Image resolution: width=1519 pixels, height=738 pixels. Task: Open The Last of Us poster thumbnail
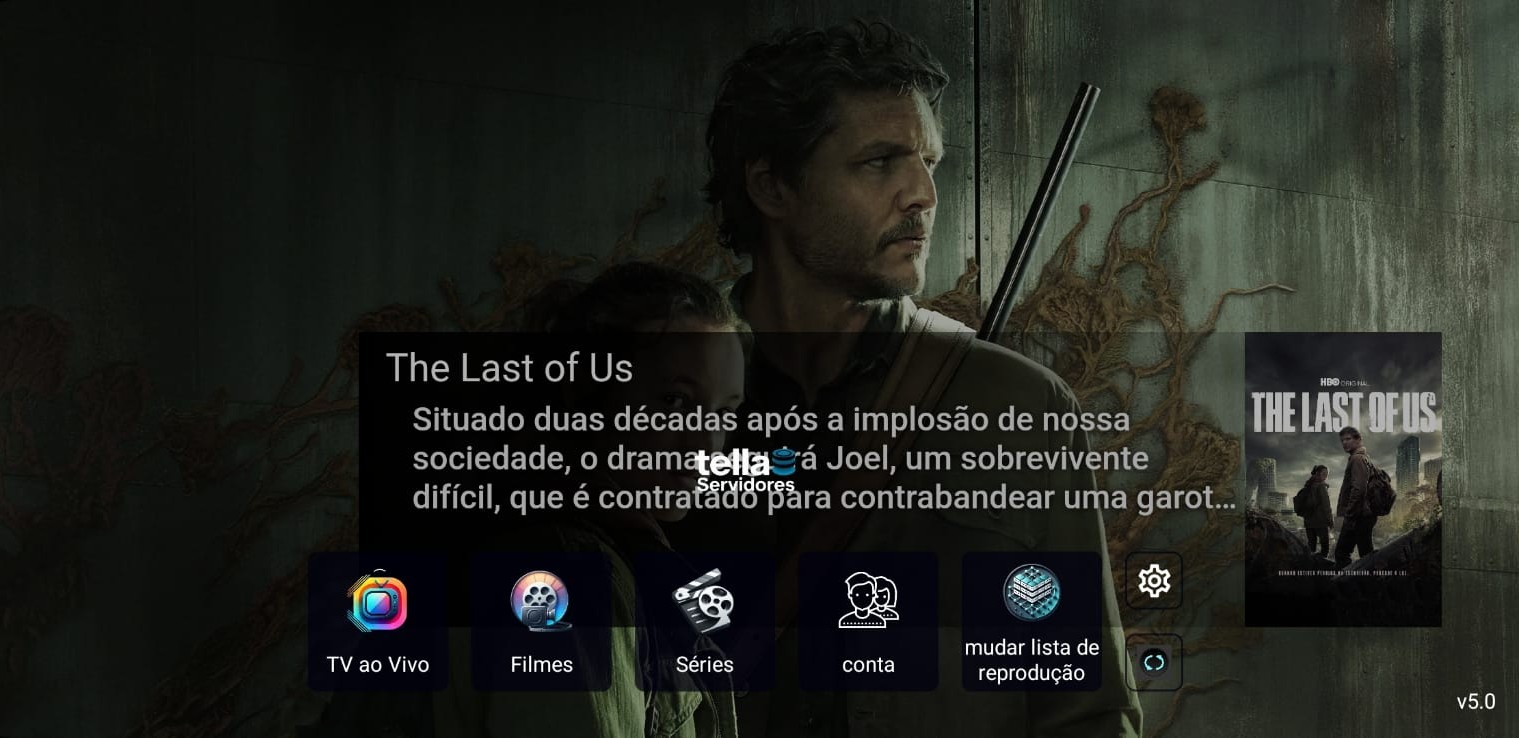click(1343, 480)
